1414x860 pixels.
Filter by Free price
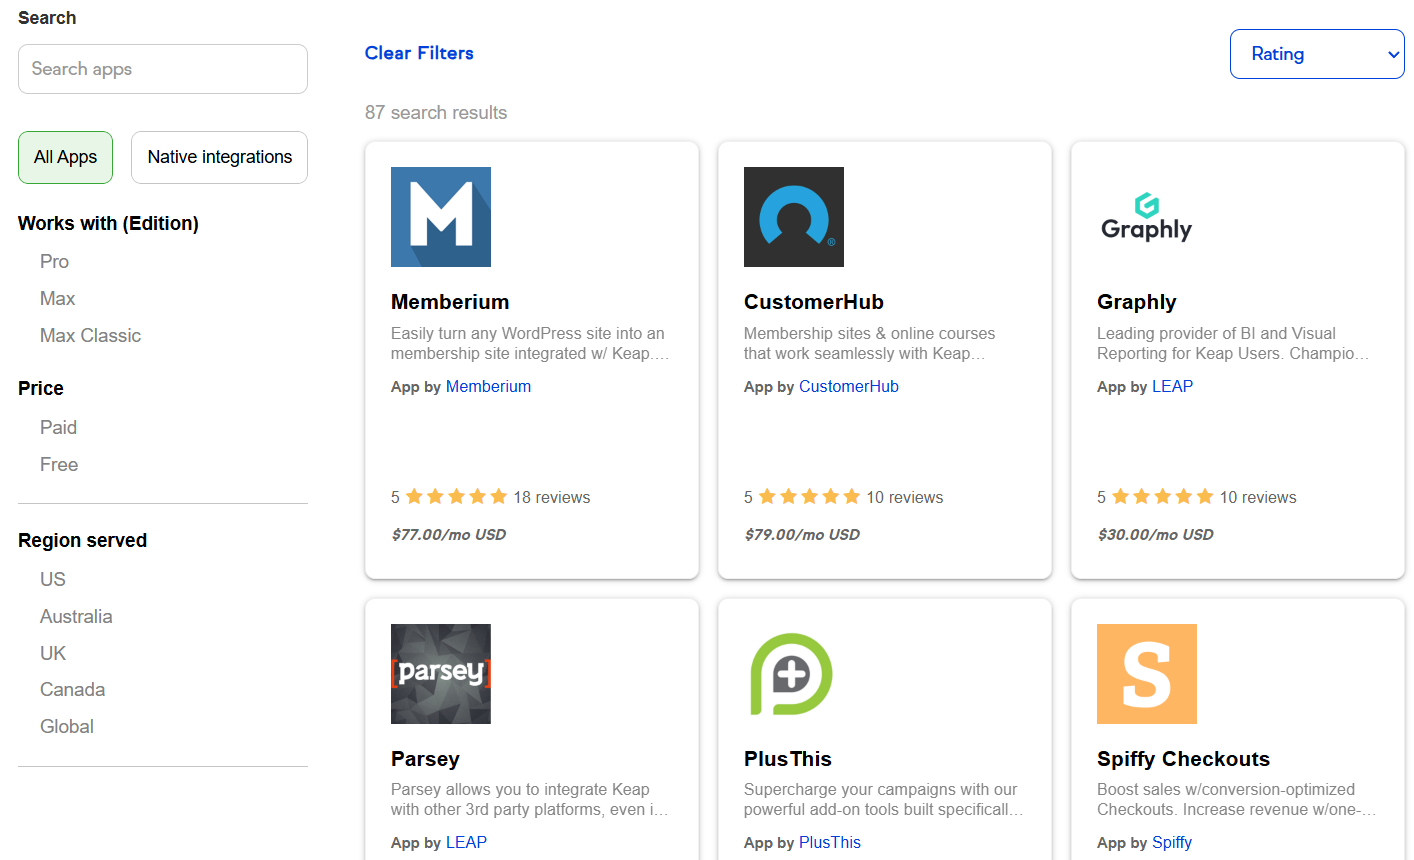coord(59,464)
